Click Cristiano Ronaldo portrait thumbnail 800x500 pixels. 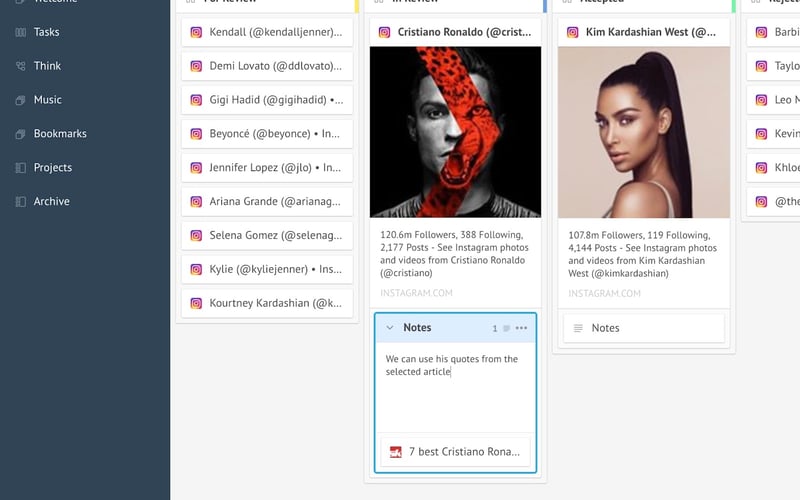pyautogui.click(x=455, y=132)
